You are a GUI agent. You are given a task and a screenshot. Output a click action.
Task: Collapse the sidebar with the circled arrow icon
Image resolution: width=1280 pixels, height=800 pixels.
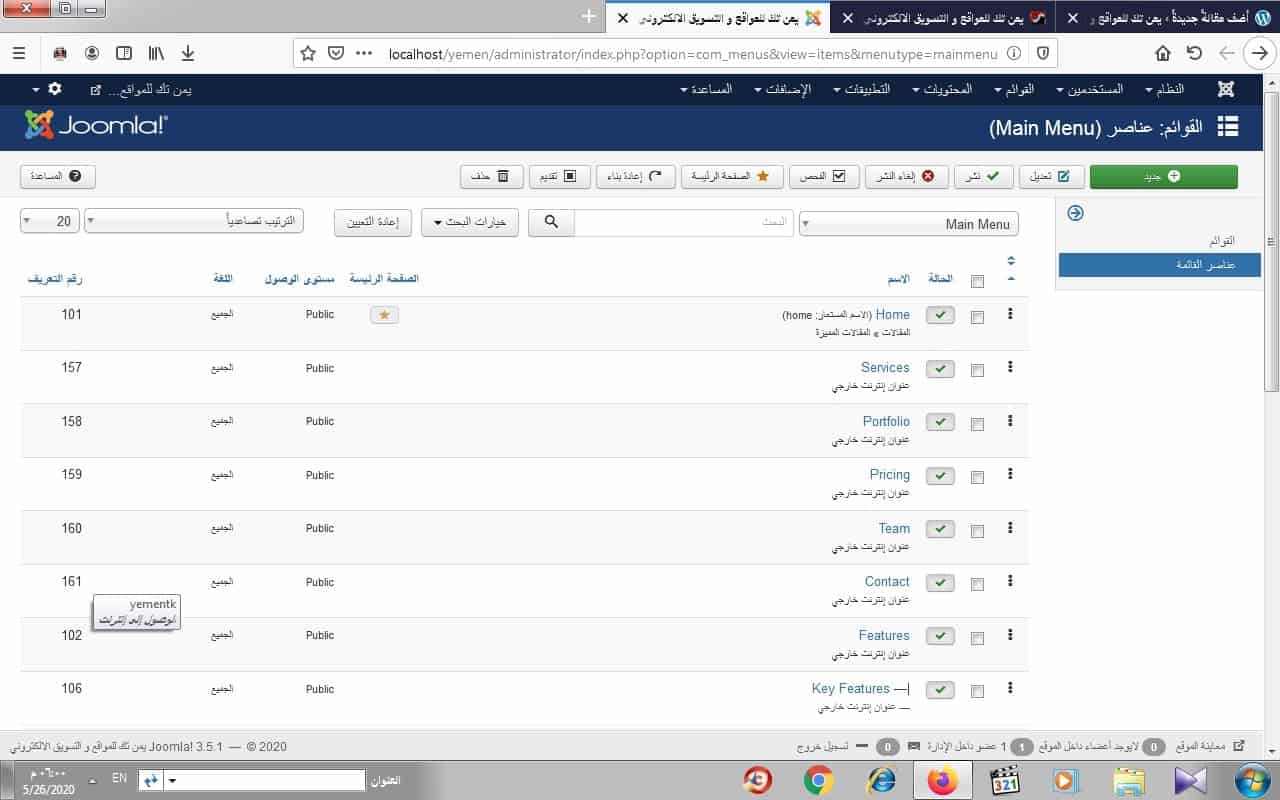pyautogui.click(x=1076, y=213)
